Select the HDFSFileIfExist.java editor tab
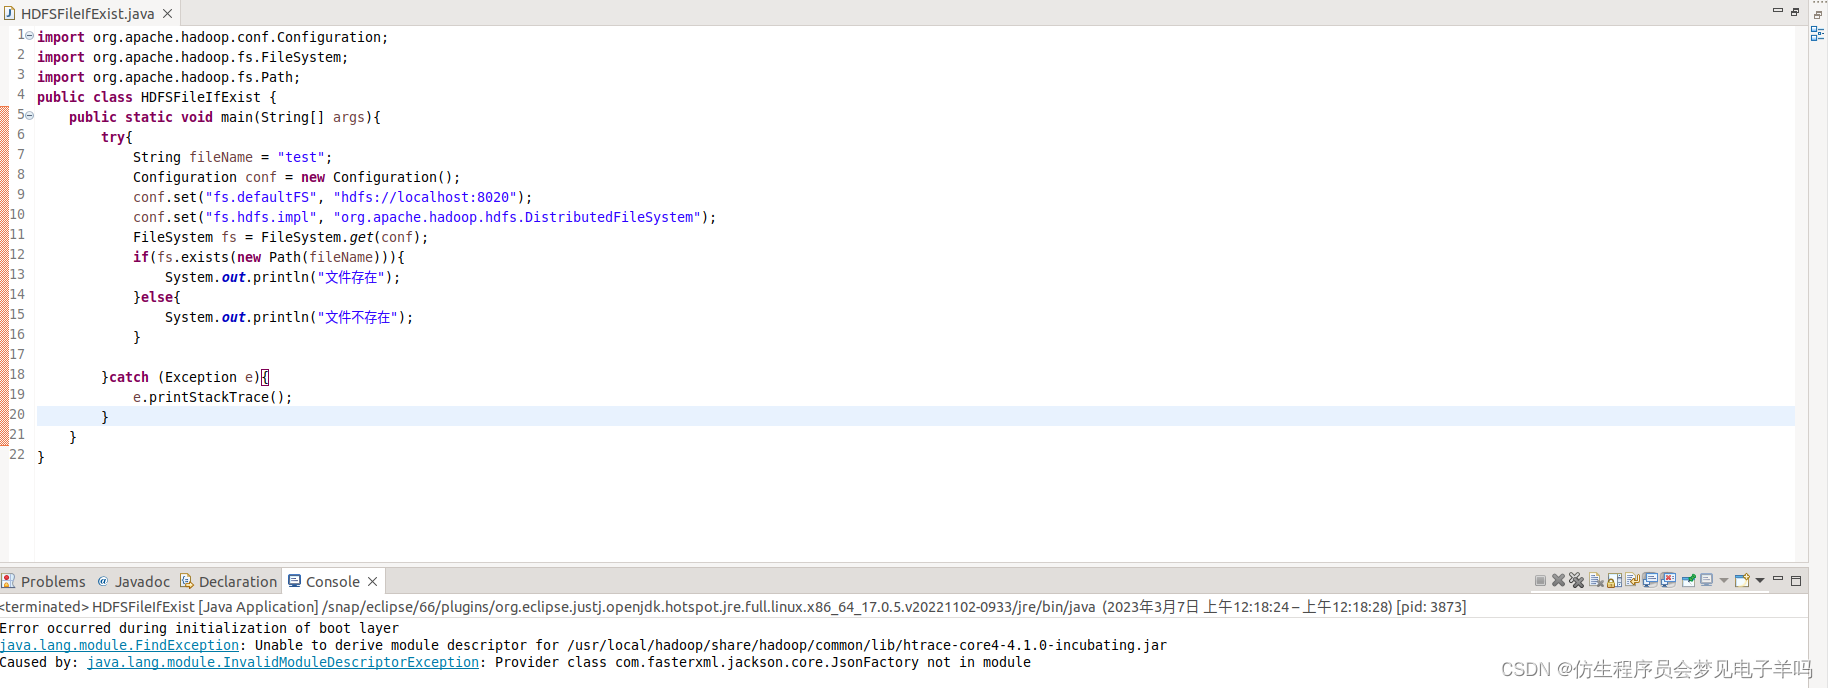1828x688 pixels. click(88, 14)
